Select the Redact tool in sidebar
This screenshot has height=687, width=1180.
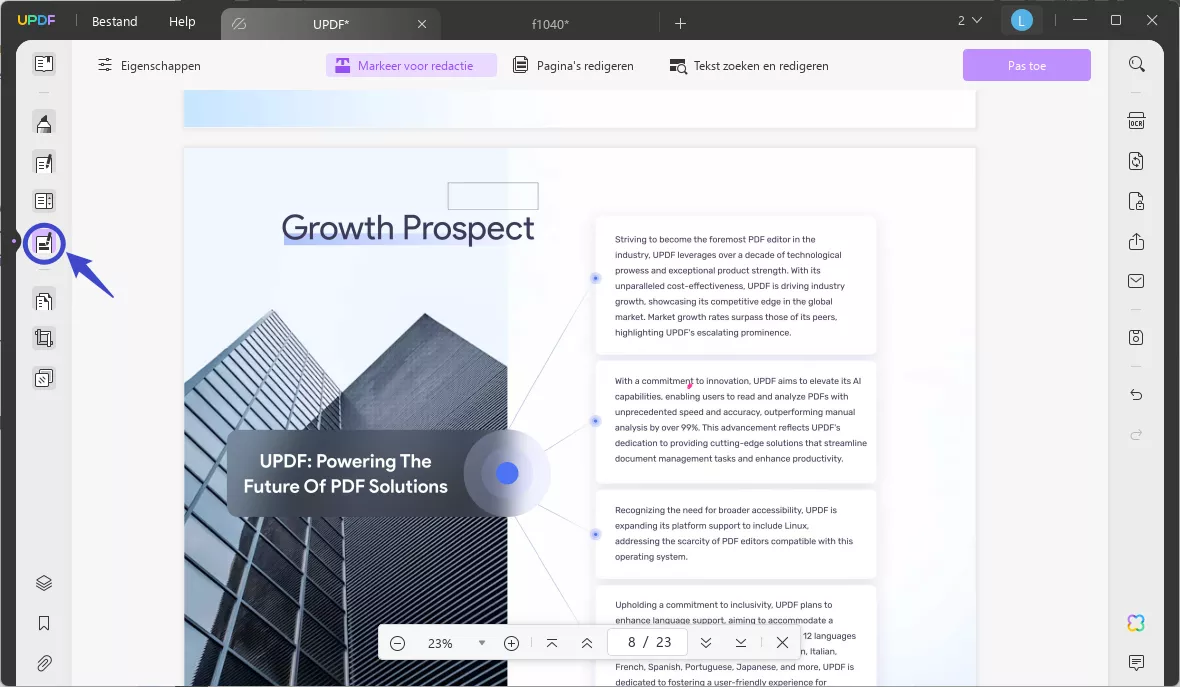pyautogui.click(x=44, y=243)
